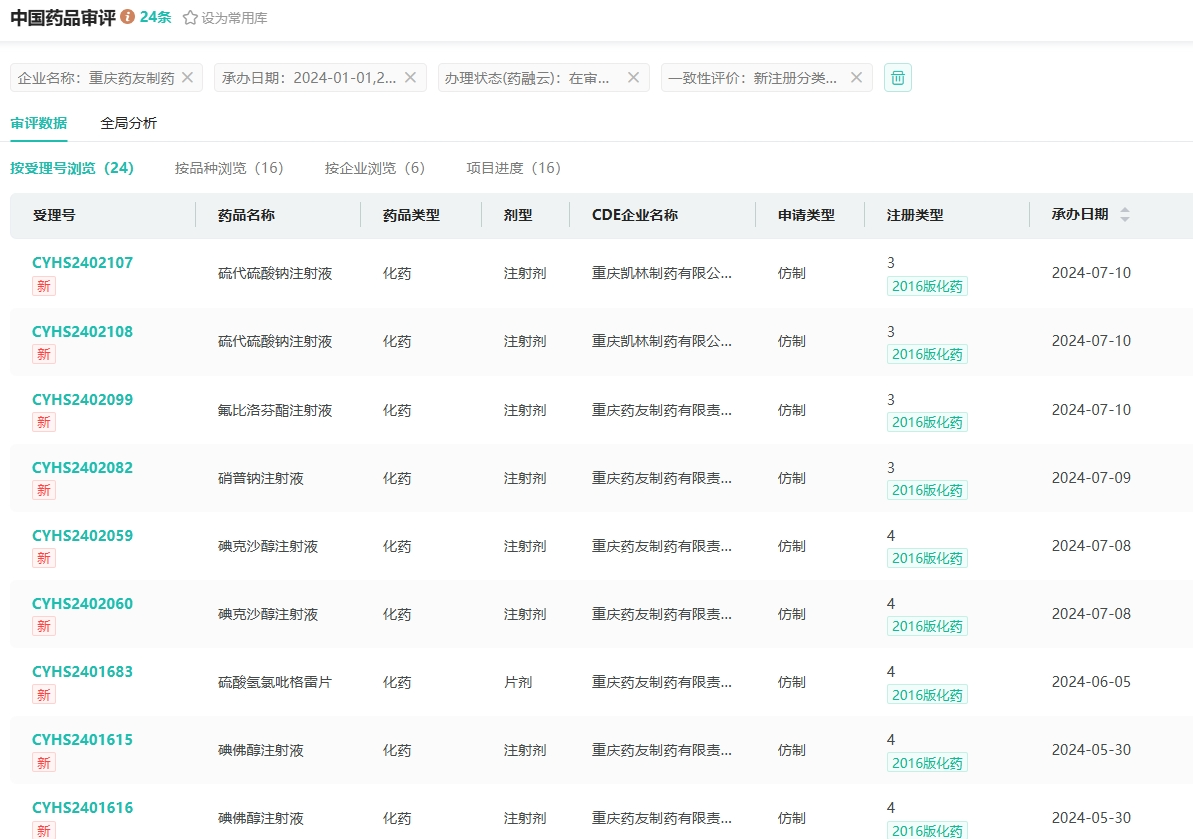Image resolution: width=1193 pixels, height=839 pixels.
Task: Click the info icon beside 中国药品审评
Action: (127, 17)
